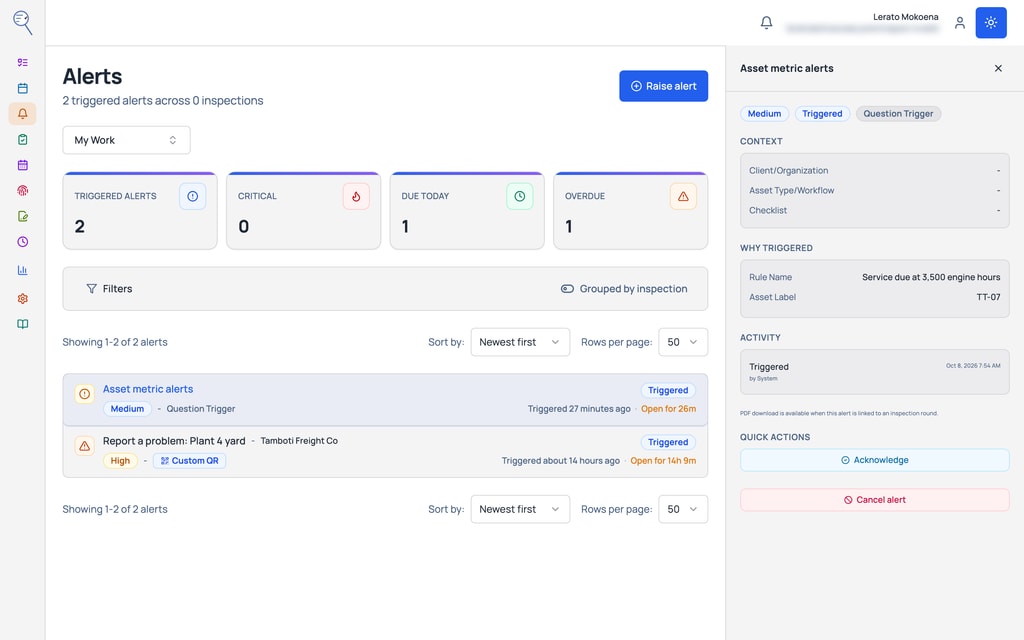Open the My Work dropdown
Screen dimensions: 1024x640
pos(126,140)
